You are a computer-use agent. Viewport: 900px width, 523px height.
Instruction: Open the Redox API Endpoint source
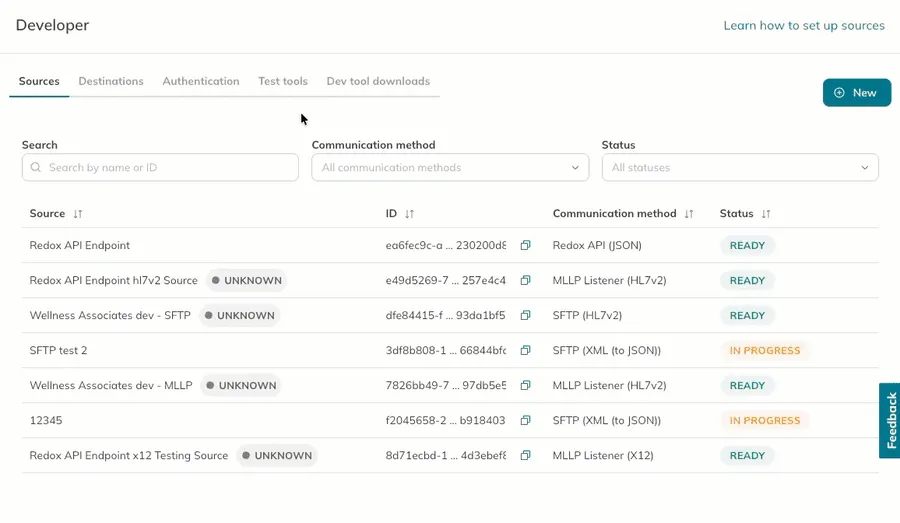tap(80, 245)
